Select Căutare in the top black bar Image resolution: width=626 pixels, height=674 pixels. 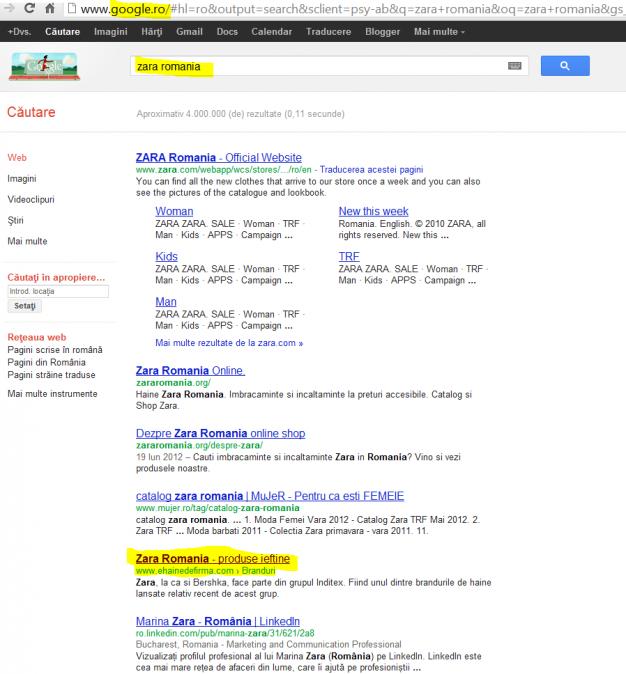[x=62, y=32]
